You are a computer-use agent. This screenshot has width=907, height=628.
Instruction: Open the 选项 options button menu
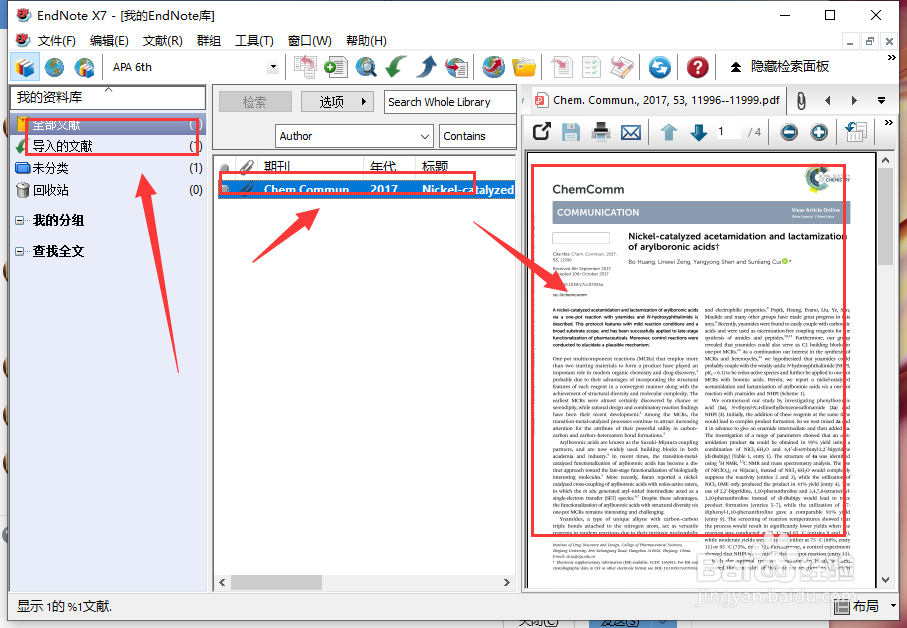[337, 102]
